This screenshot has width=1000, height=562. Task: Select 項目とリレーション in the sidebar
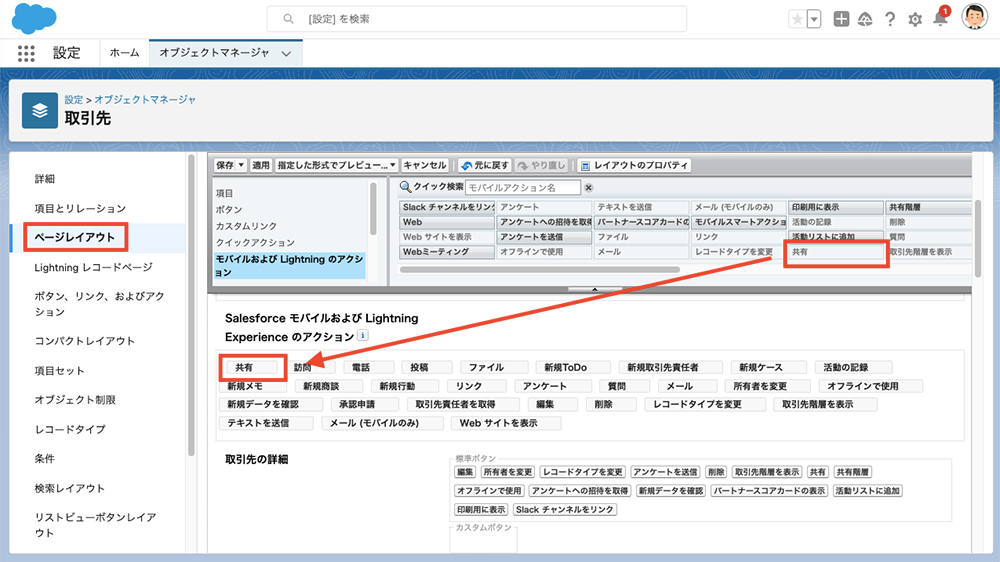point(80,209)
